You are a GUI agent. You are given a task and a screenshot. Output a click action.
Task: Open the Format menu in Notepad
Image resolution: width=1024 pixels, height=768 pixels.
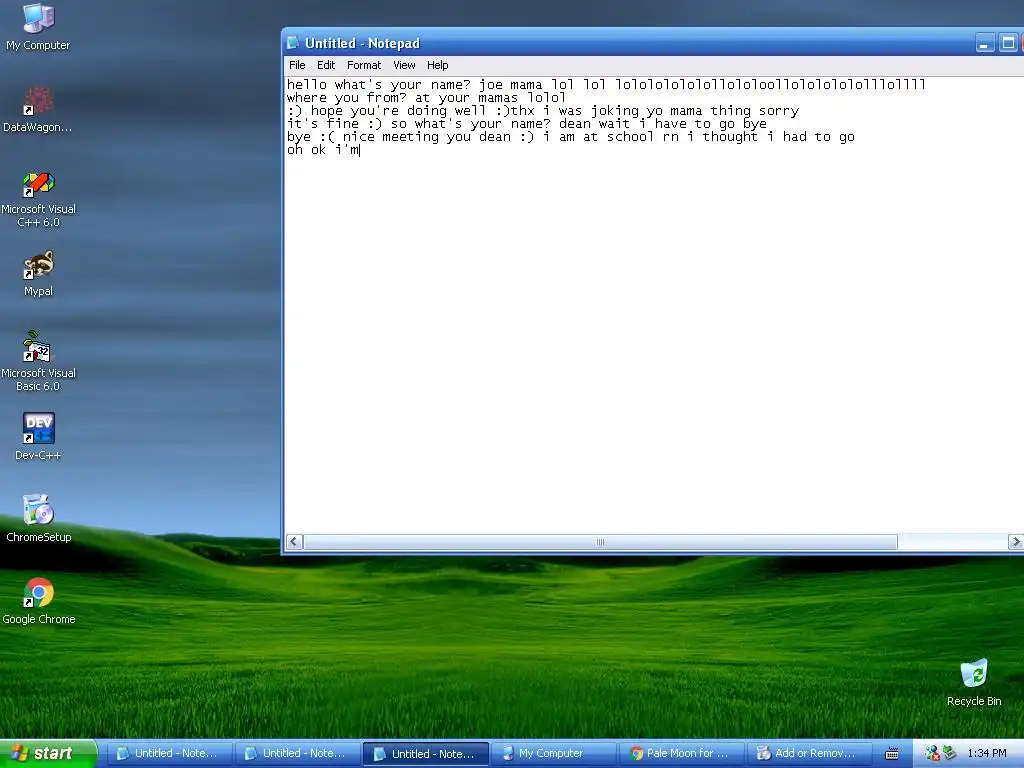[x=364, y=65]
